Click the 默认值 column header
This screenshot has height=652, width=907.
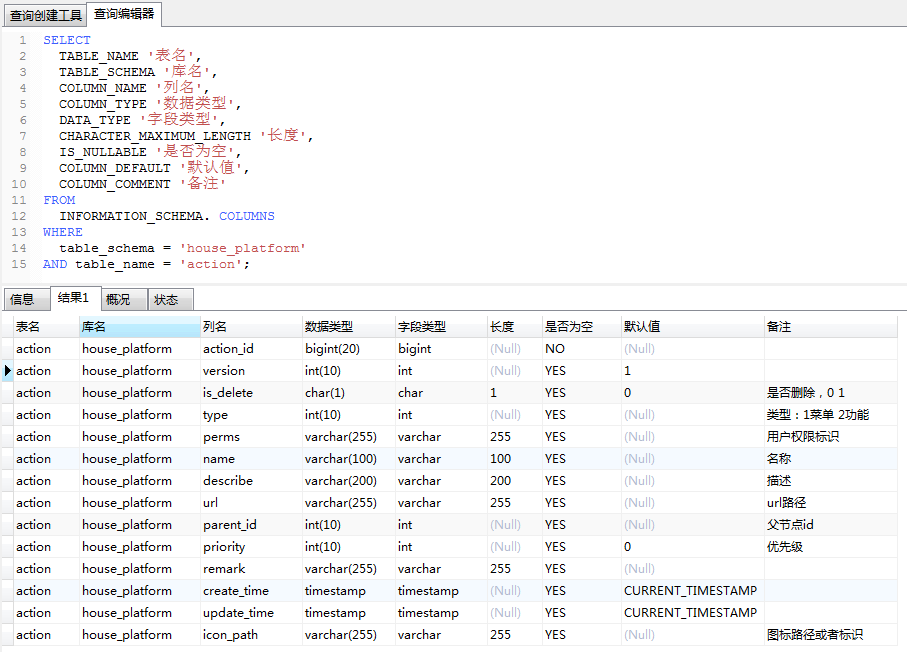[x=692, y=327]
